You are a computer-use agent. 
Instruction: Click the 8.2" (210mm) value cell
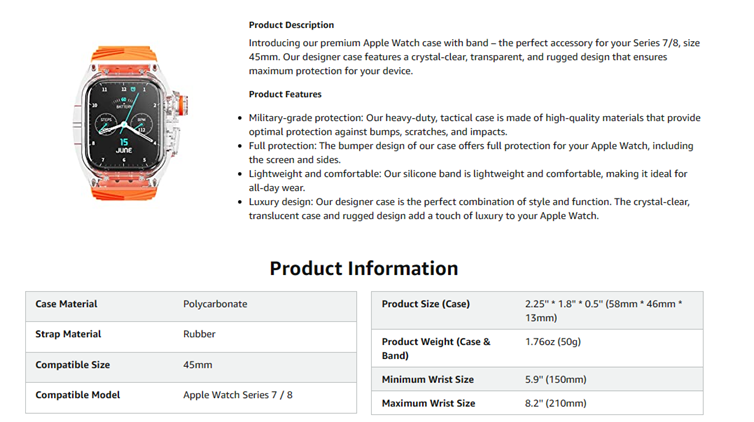pos(556,403)
